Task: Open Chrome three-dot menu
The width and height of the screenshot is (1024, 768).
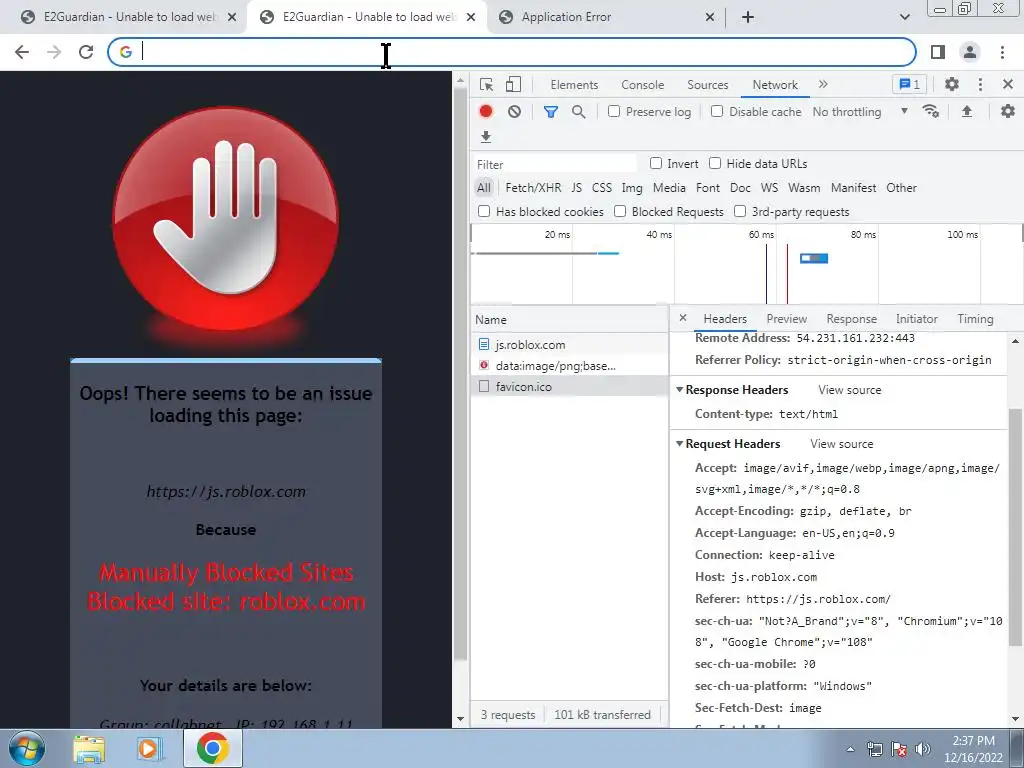Action: pos(1002,52)
